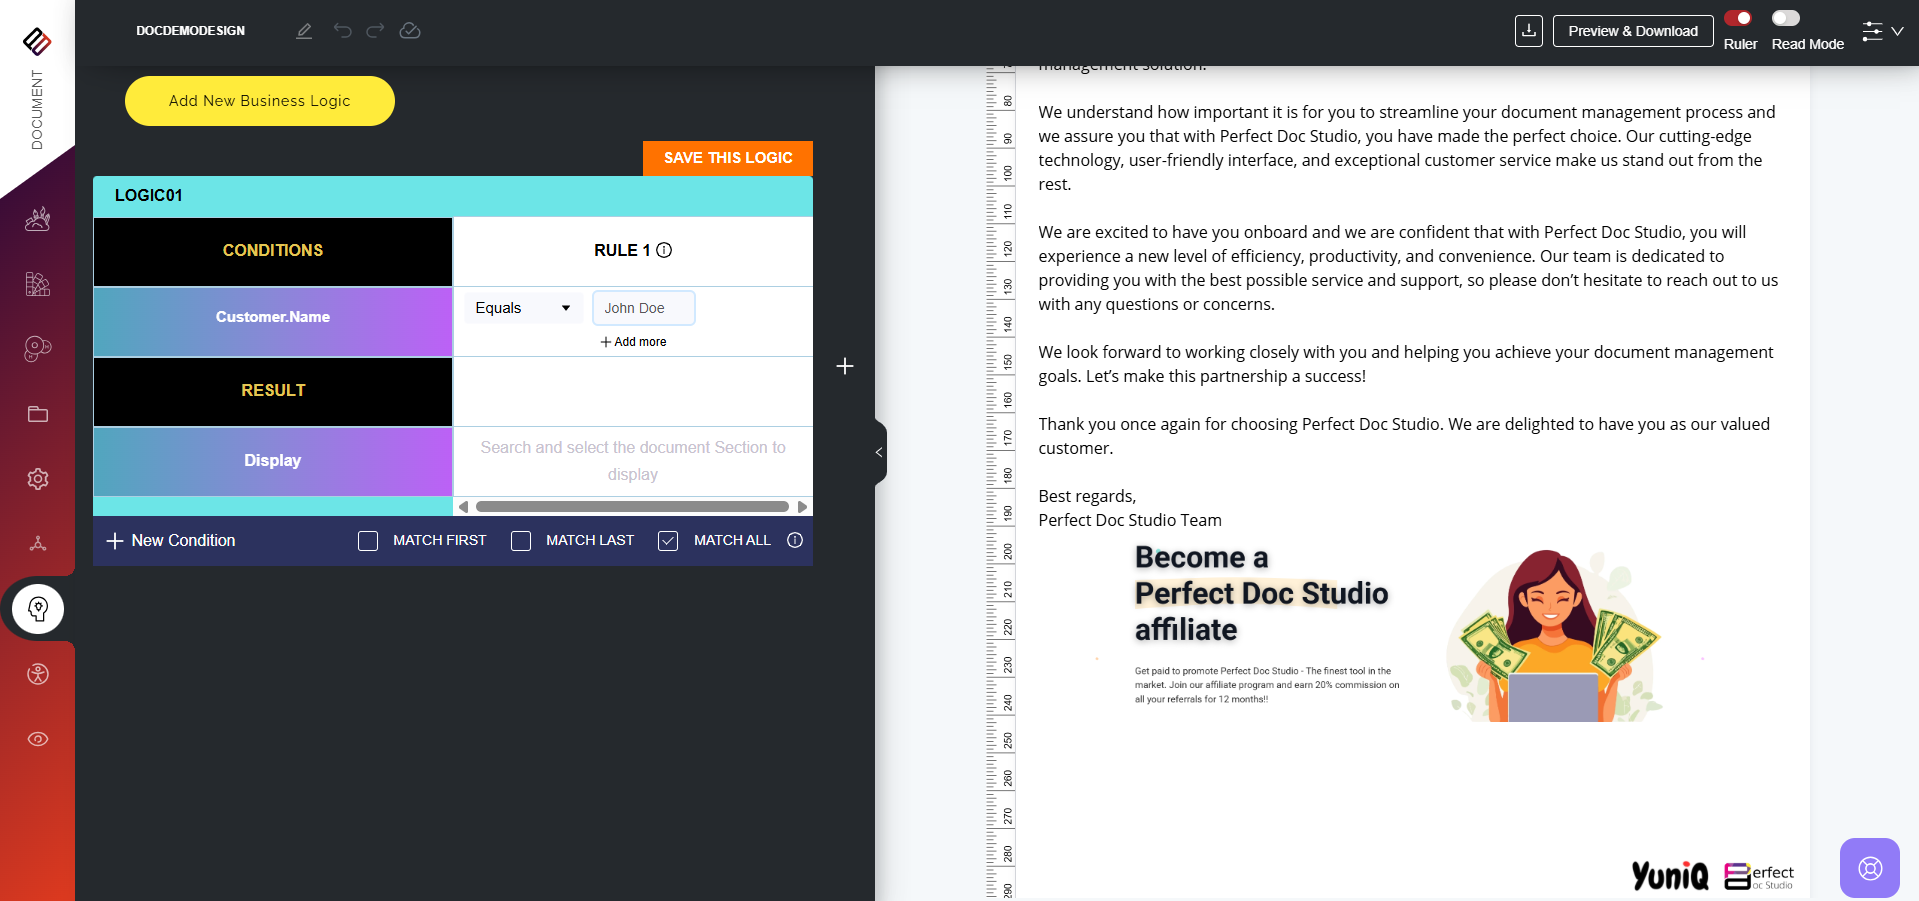Screen dimensions: 1919x901
Task: Click the eye preview icon in sidebar
Action: pos(38,739)
